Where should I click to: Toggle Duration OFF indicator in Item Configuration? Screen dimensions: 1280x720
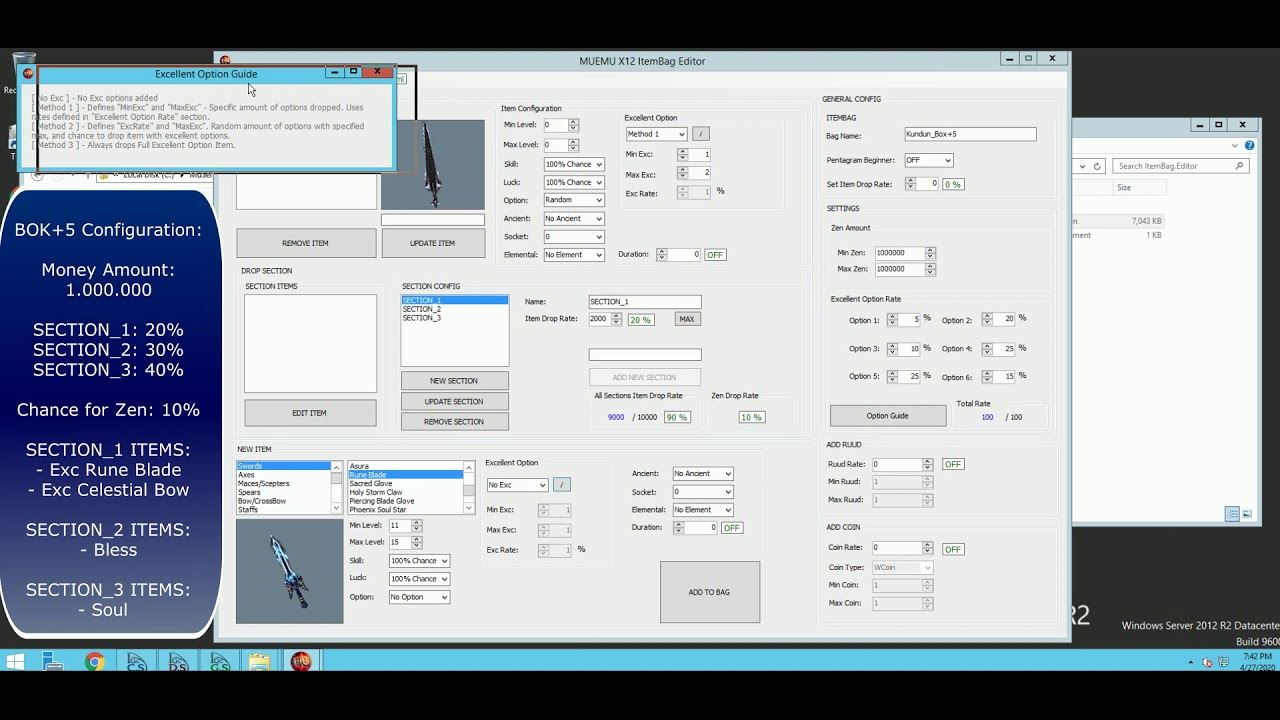[715, 255]
